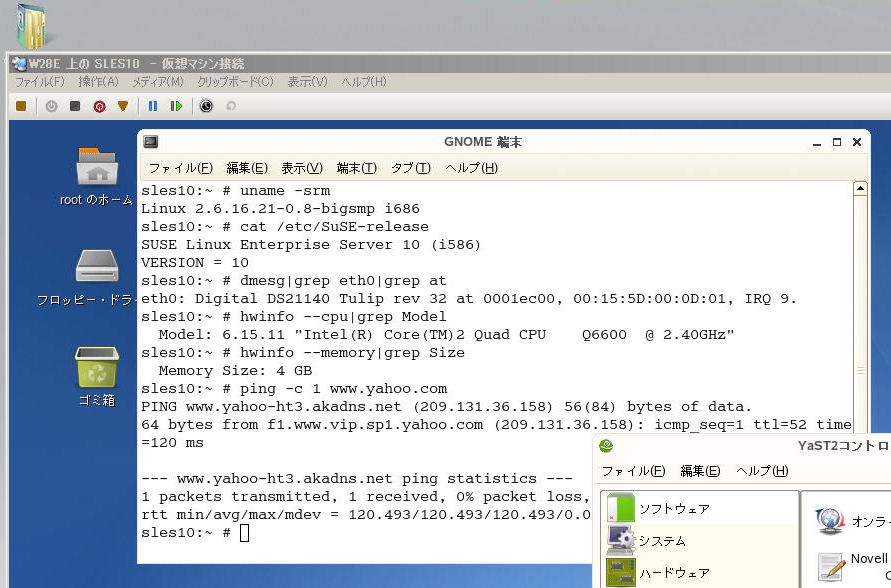891x588 pixels.
Task: Click the Ctrl+Alt+Del toolbar icon
Action: click(x=21, y=106)
